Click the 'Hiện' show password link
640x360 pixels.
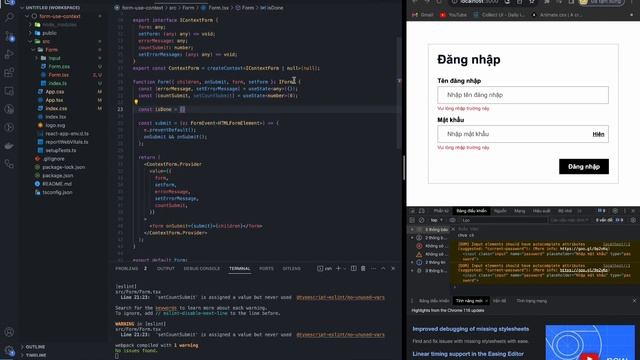(598, 134)
